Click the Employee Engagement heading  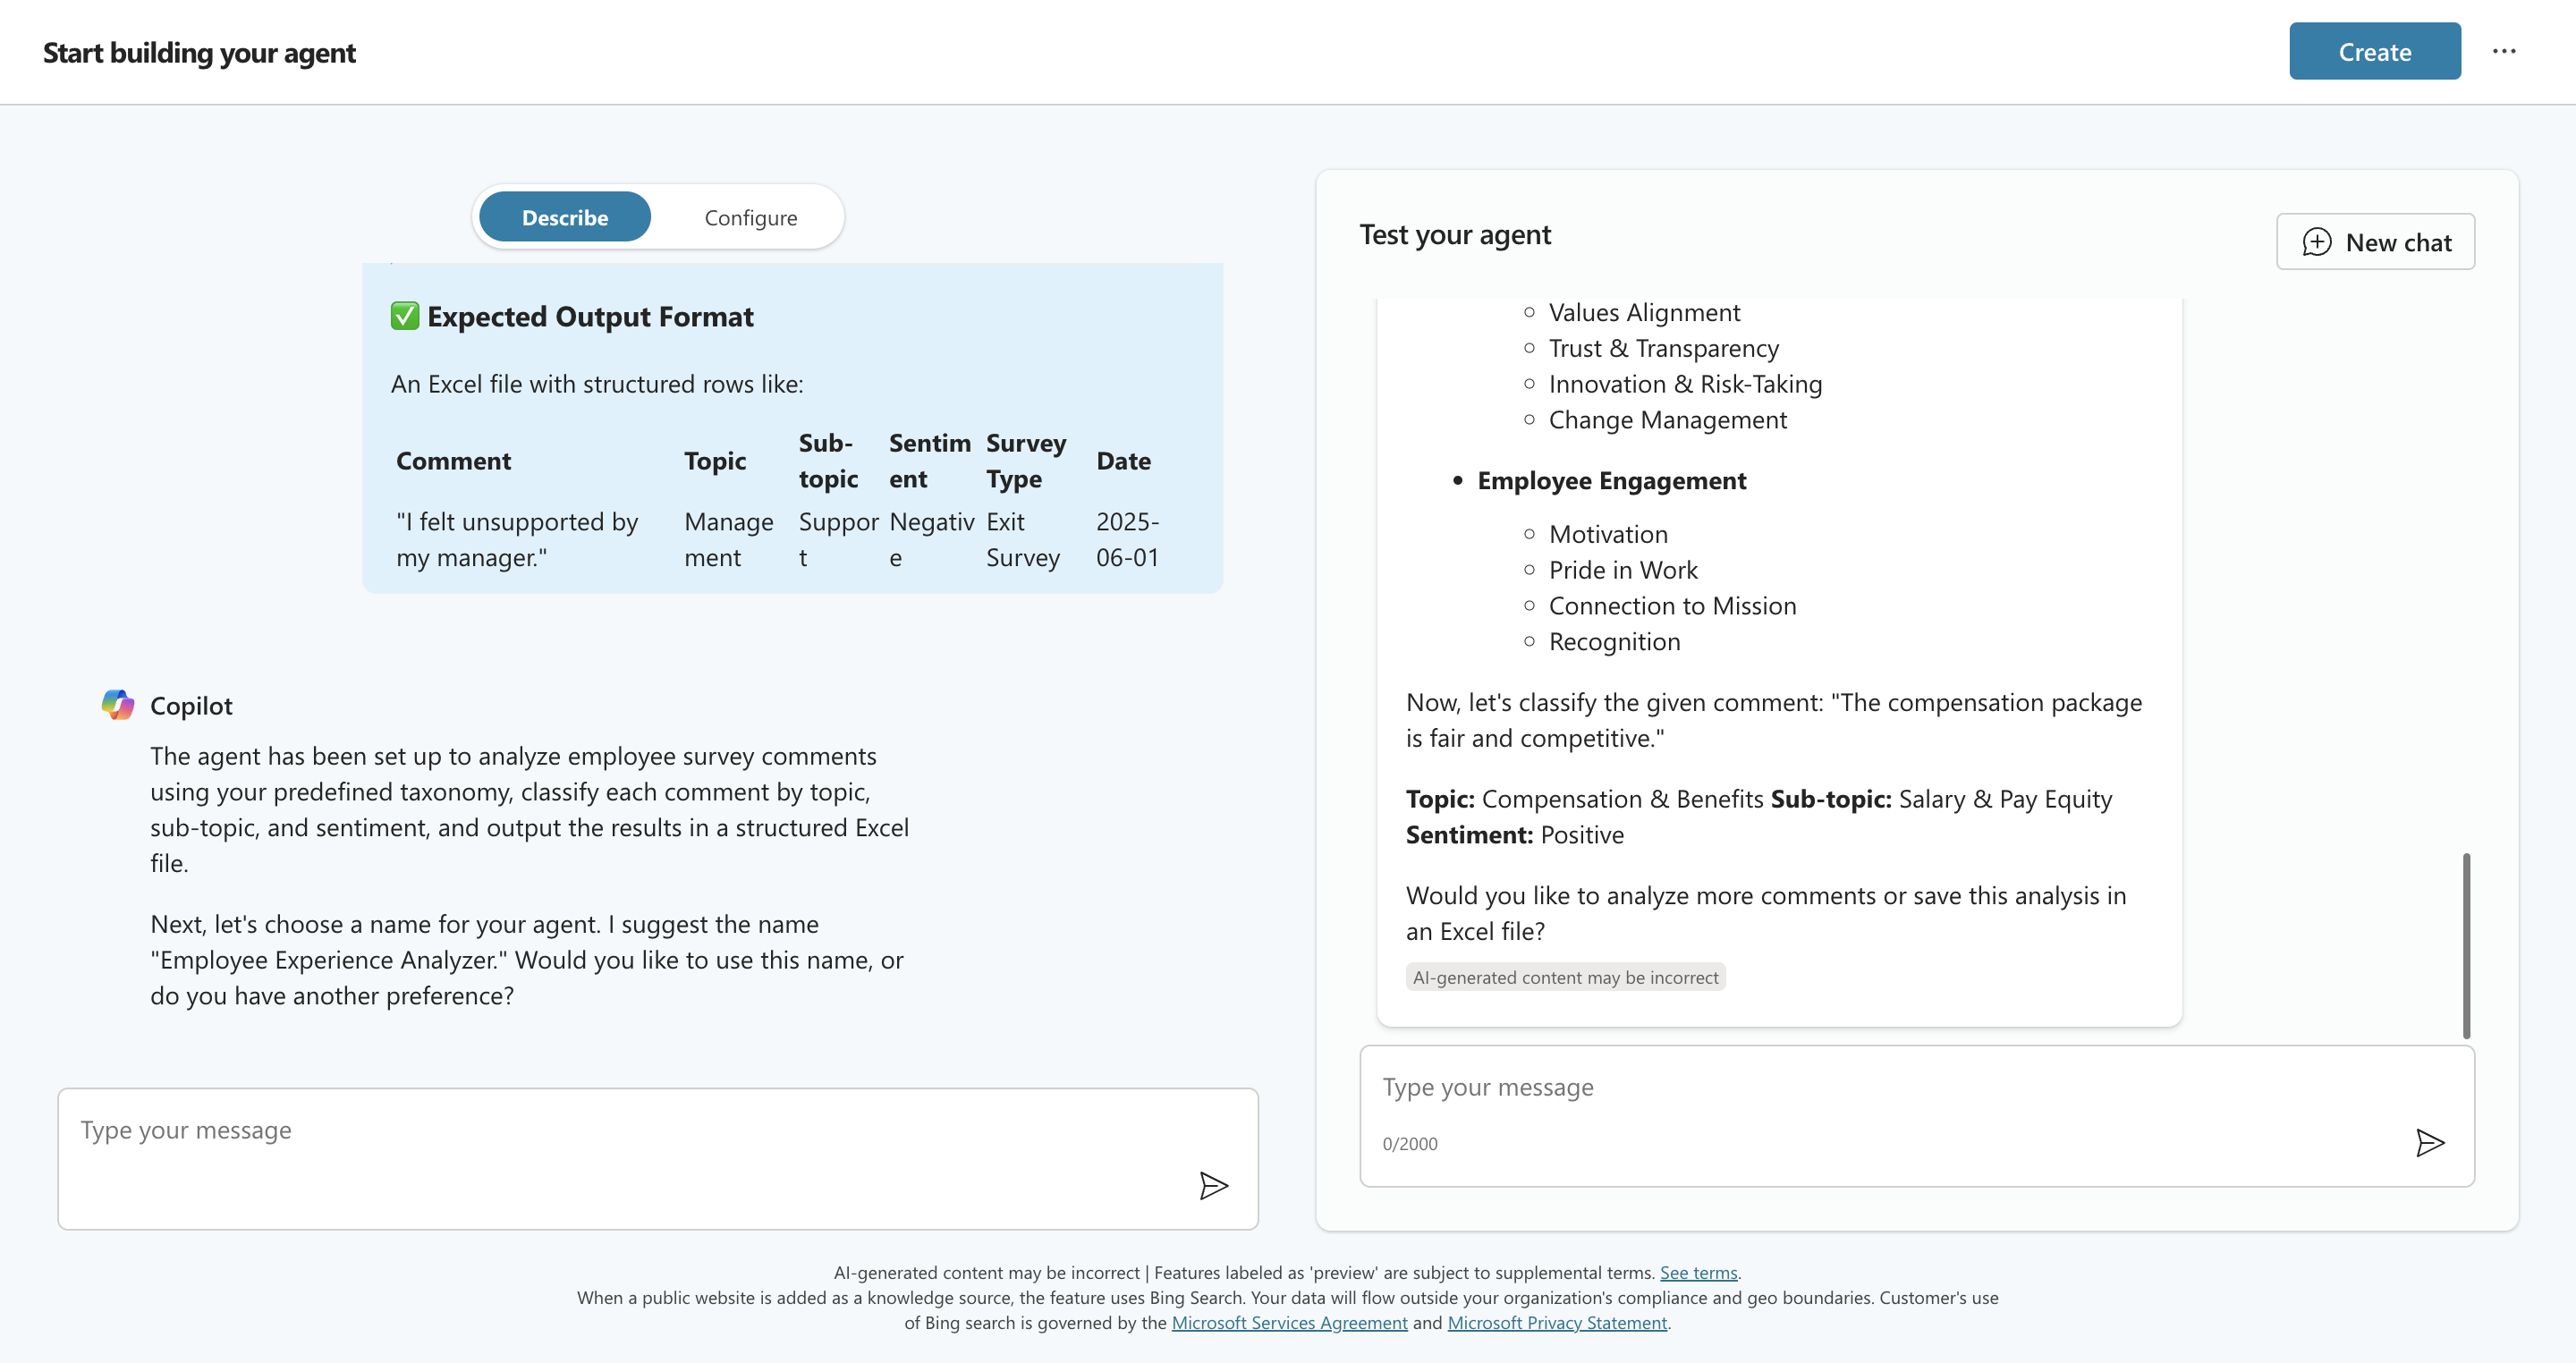(1611, 480)
